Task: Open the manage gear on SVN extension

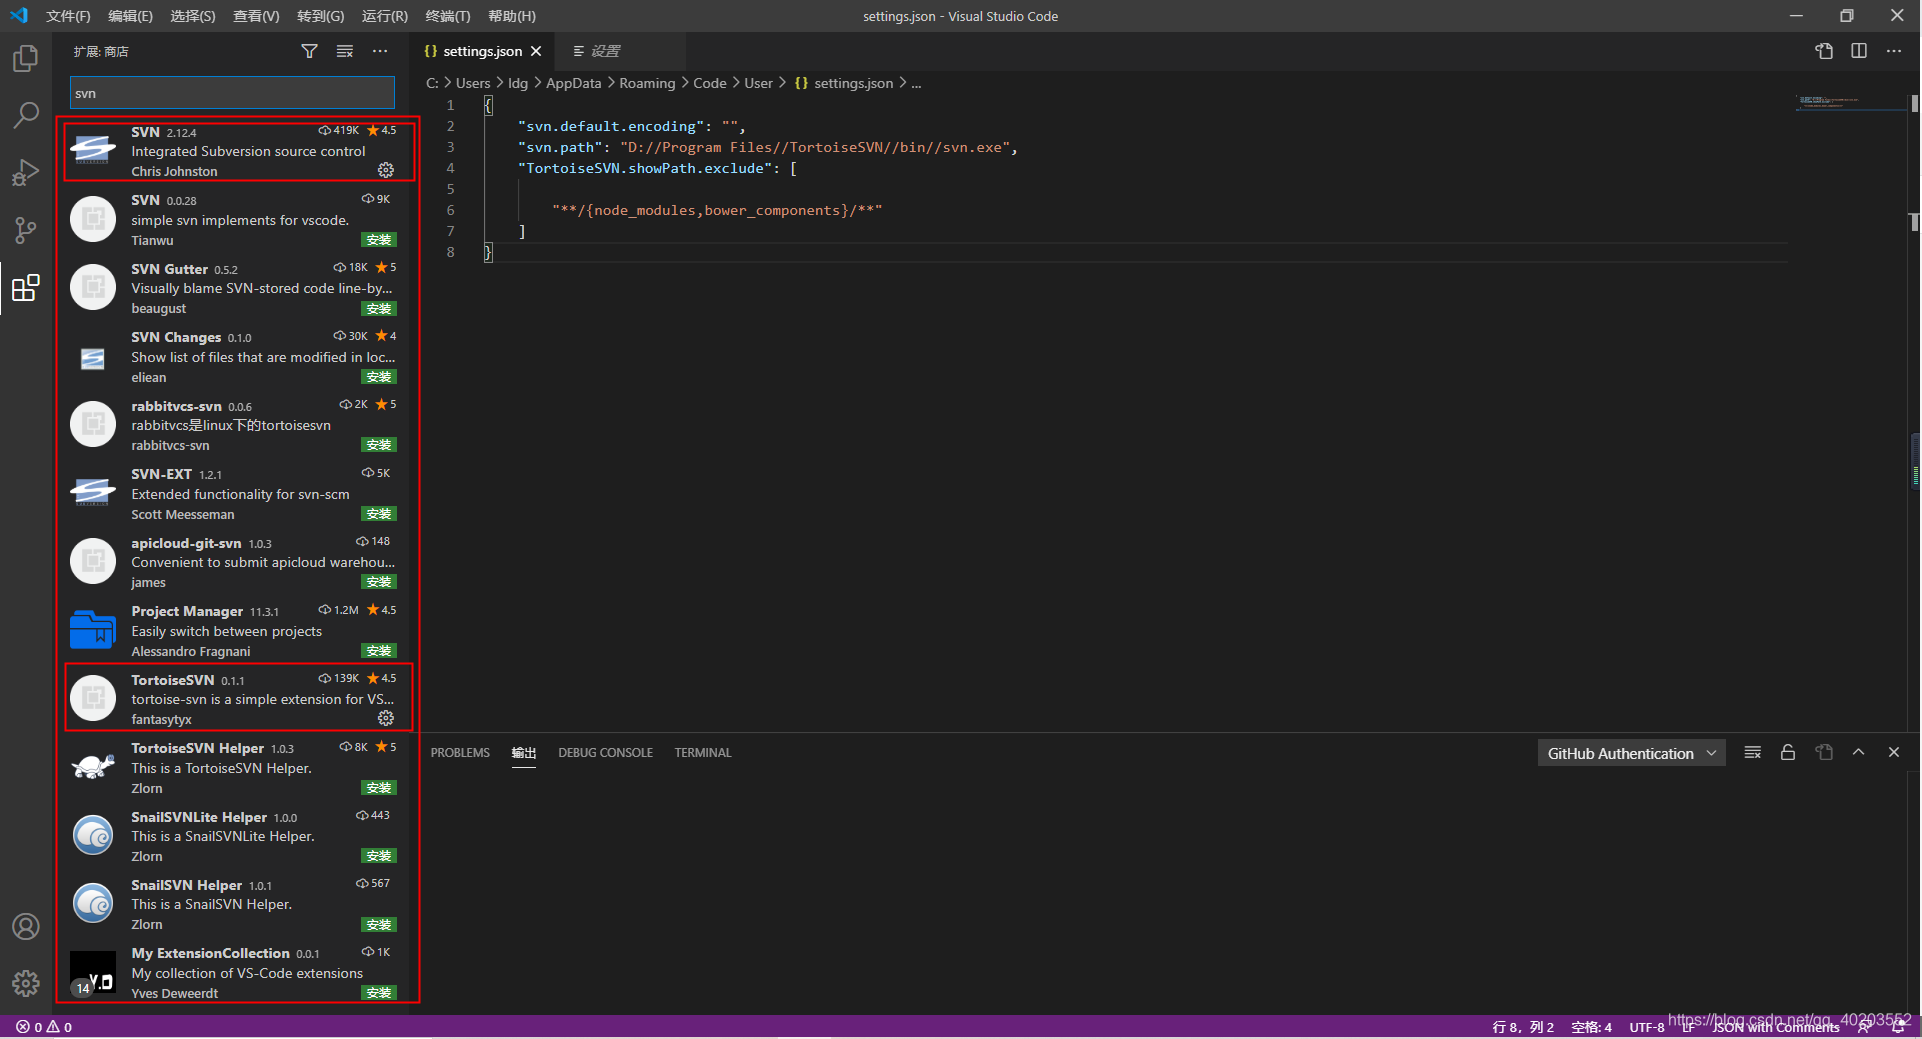Action: click(x=386, y=170)
